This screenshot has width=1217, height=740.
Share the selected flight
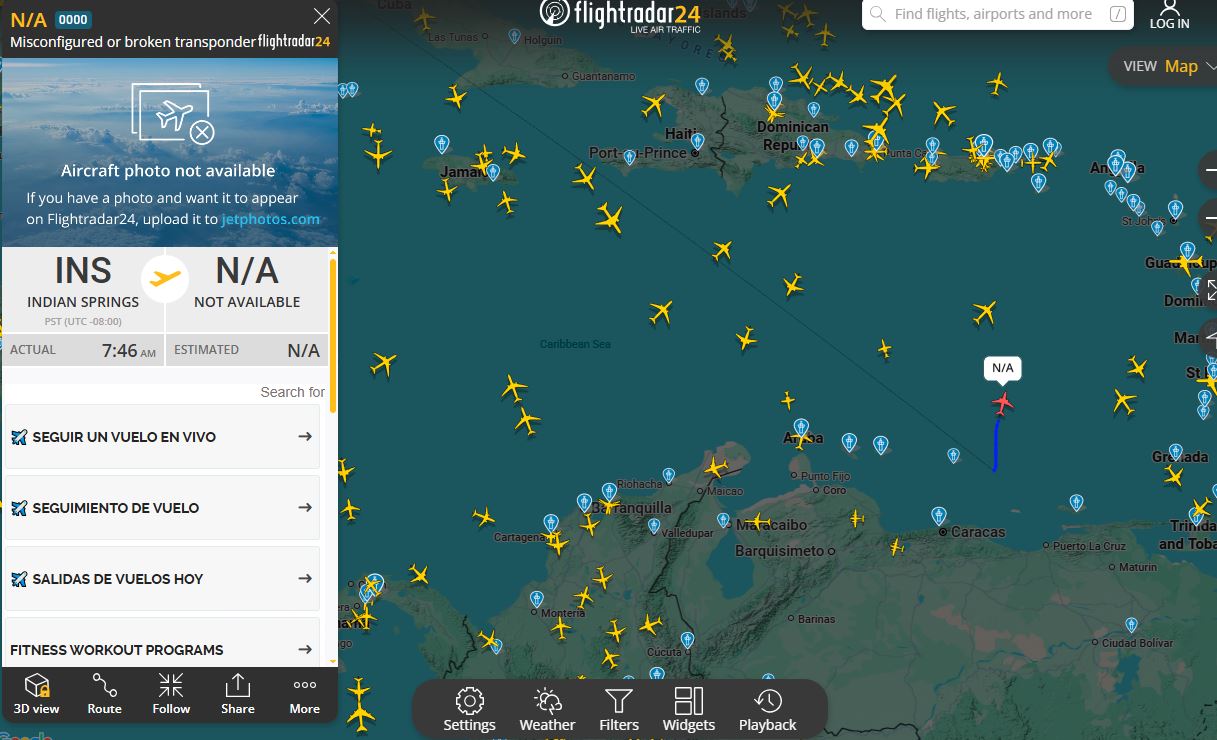pyautogui.click(x=238, y=694)
